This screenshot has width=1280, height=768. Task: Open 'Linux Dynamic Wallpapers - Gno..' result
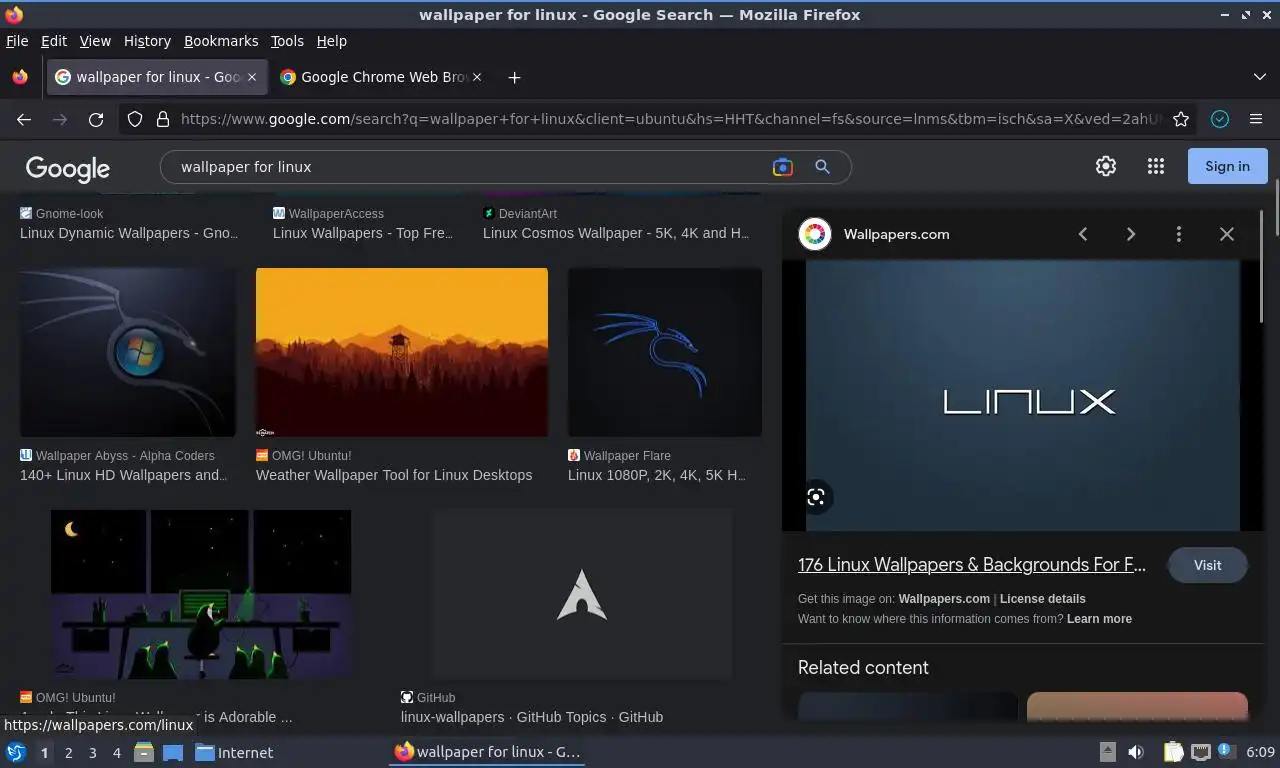click(x=129, y=233)
